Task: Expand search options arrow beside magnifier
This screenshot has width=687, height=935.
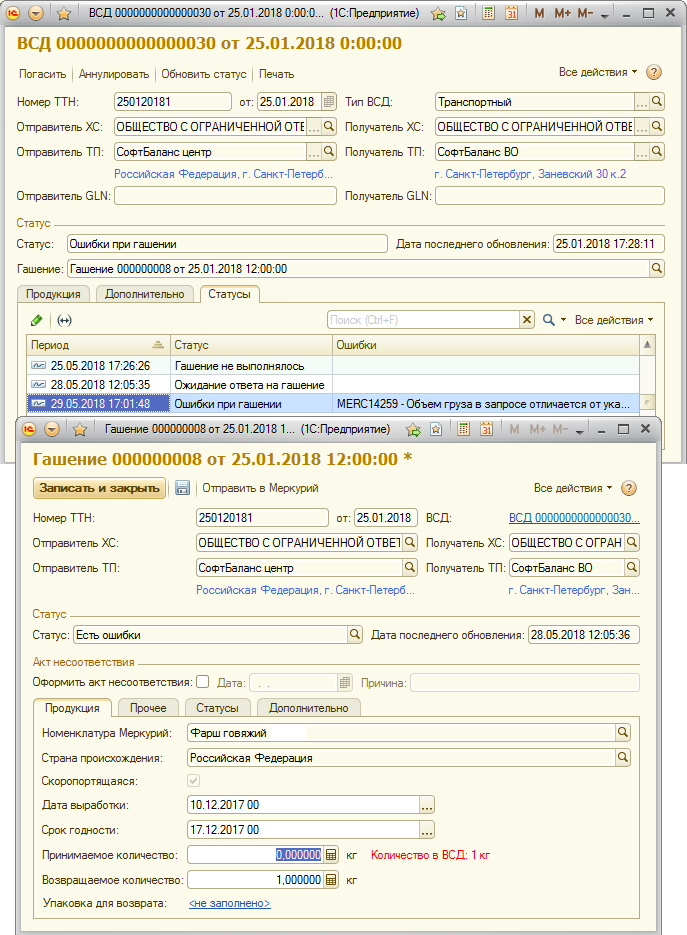Action: (564, 320)
